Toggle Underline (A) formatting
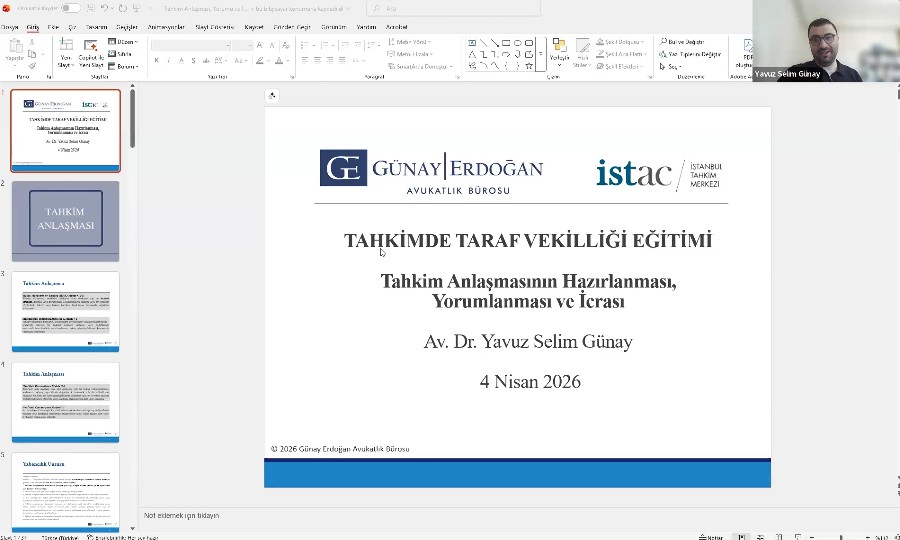The width and height of the screenshot is (900, 540). tap(181, 60)
